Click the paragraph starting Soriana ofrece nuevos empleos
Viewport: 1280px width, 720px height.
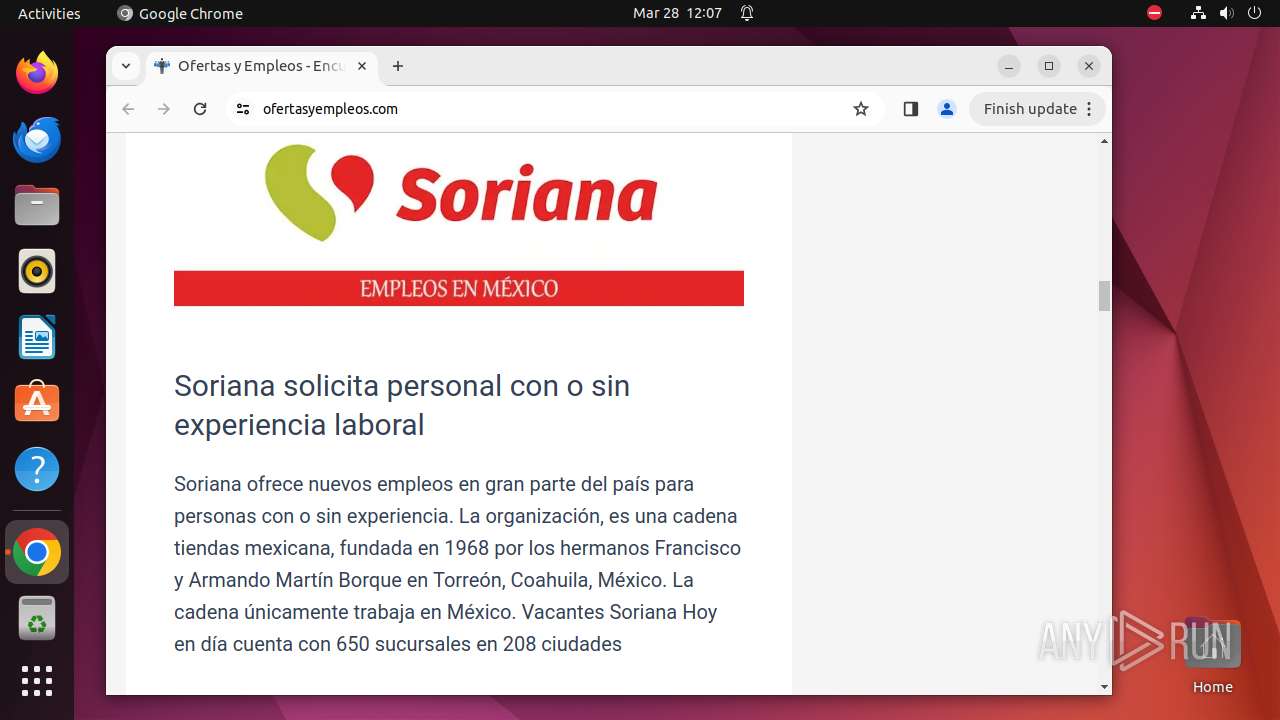[x=458, y=564]
